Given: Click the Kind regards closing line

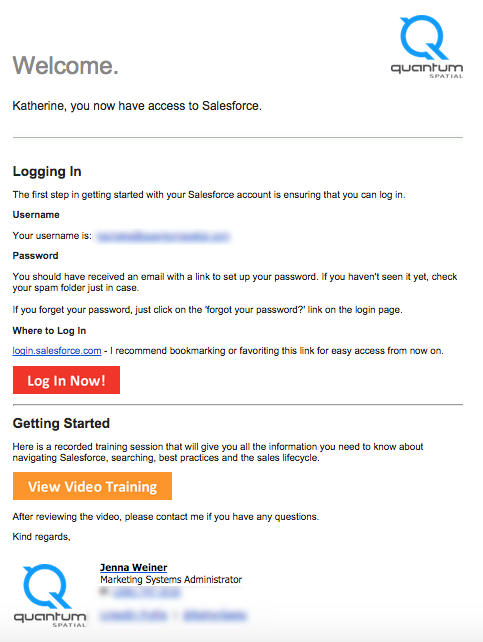Looking at the screenshot, I should 41,537.
